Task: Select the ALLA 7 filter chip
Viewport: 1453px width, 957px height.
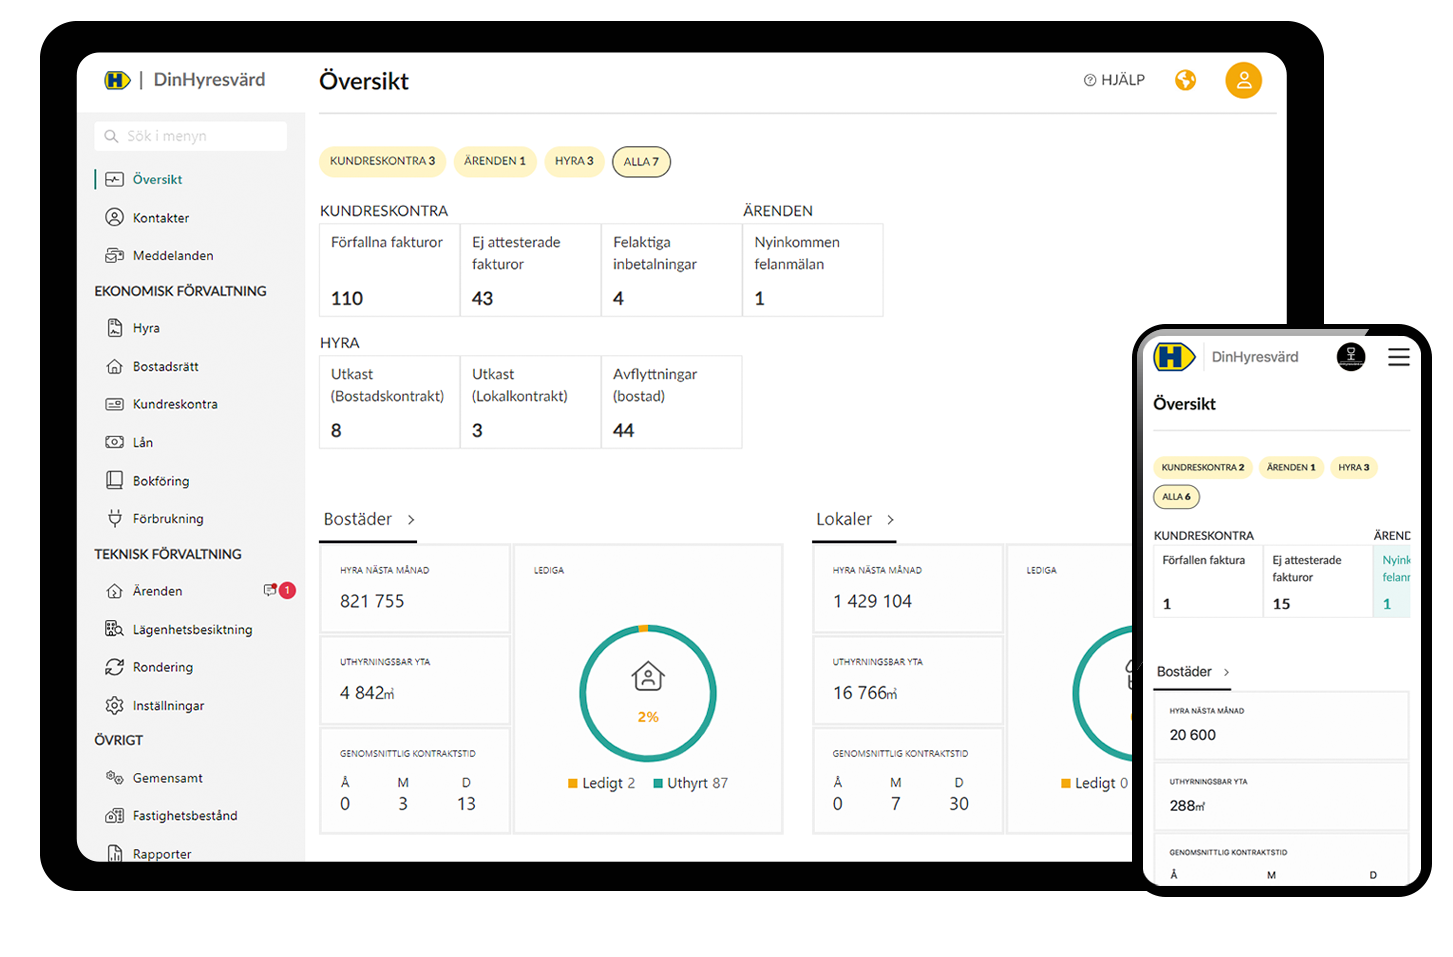Action: point(641,162)
